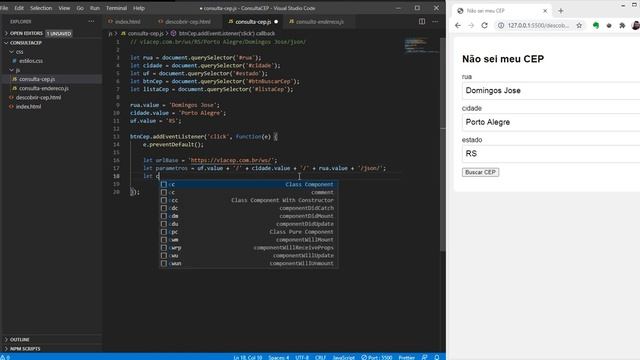640x360 pixels.
Task: Open index.html in the explorer tree
Action: pyautogui.click(x=28, y=107)
